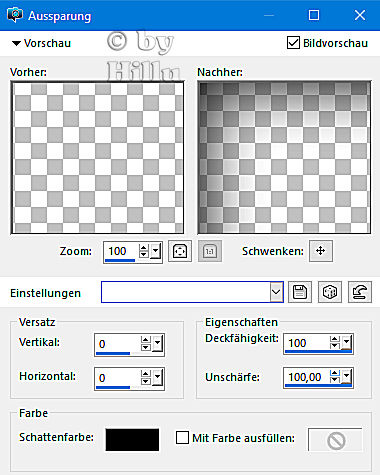Image resolution: width=380 pixels, height=475 pixels.
Task: Click the reset to default icon
Action: click(360, 292)
